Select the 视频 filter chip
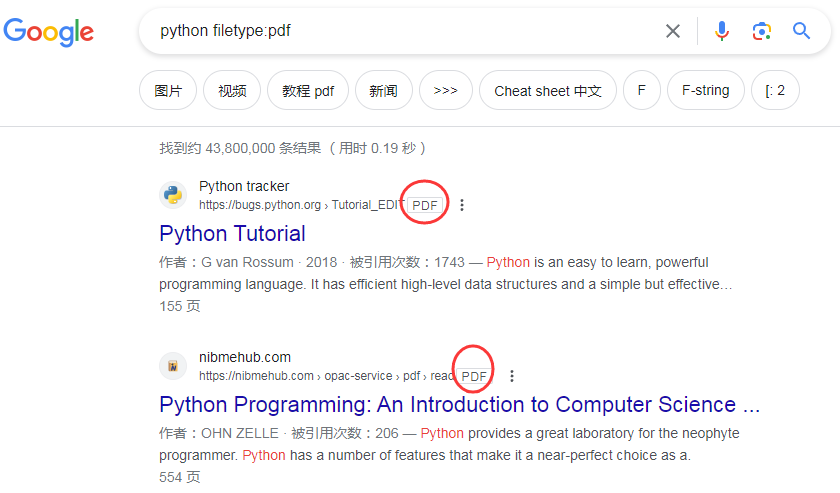This screenshot has height=493, width=840. 232,91
